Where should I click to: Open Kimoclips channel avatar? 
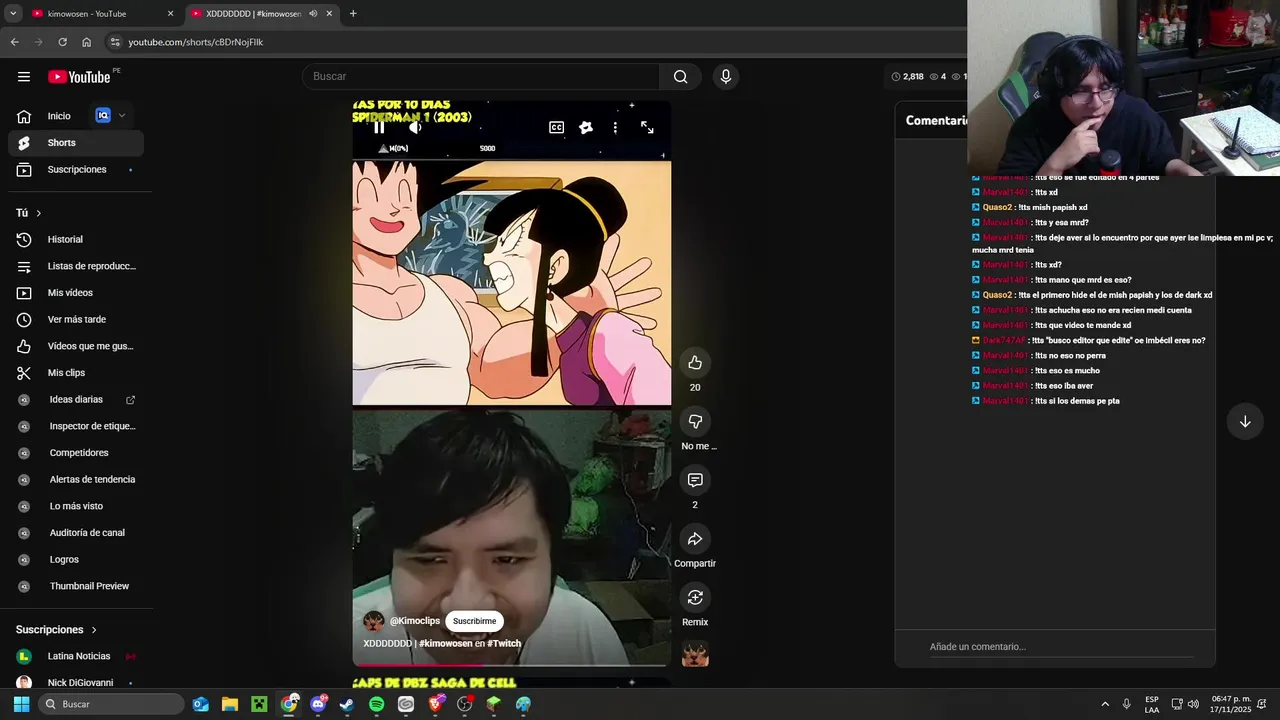pyautogui.click(x=374, y=621)
